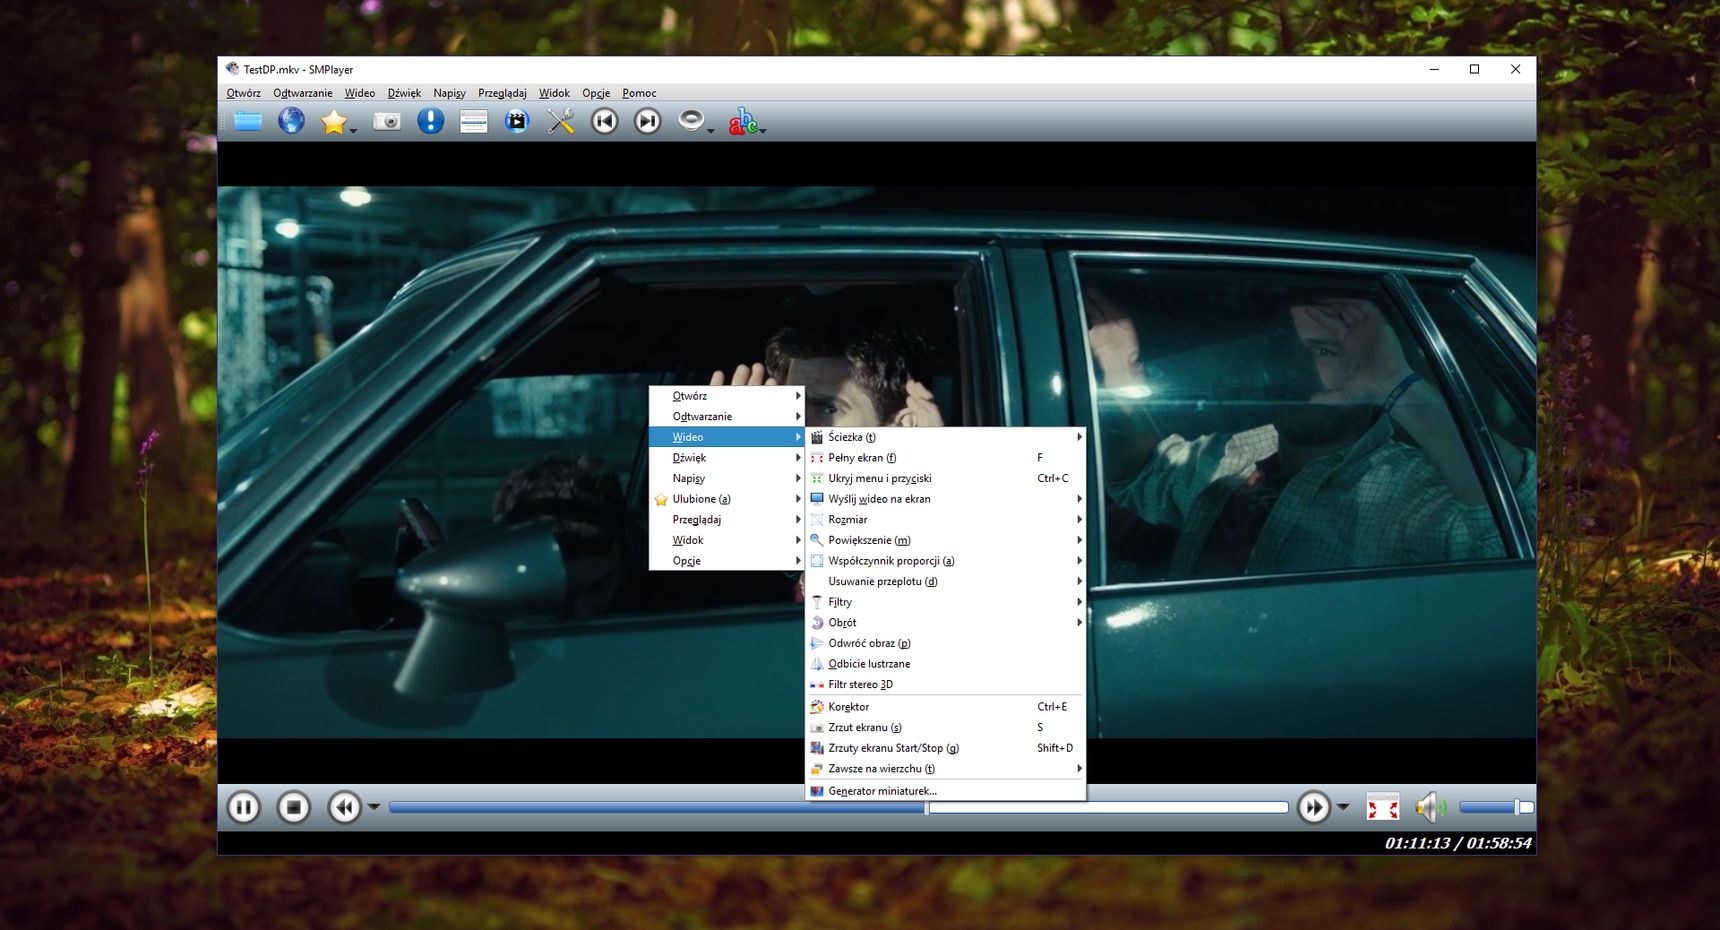Image resolution: width=1720 pixels, height=930 pixels.
Task: Open Współczynnik proporcji aspect ratio submenu
Action: coord(946,561)
